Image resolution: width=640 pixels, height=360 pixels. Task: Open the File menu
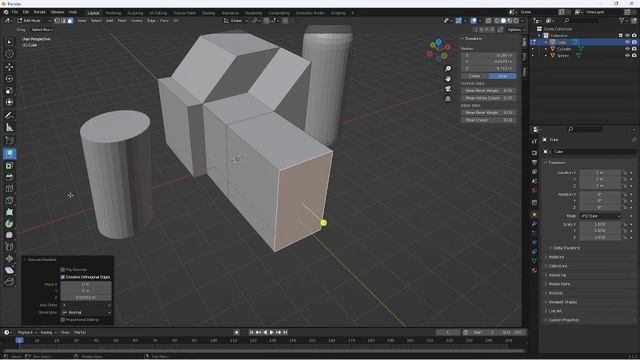click(15, 12)
